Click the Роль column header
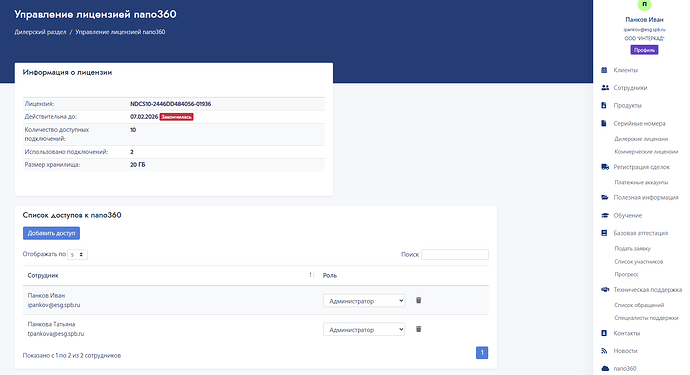 point(330,275)
